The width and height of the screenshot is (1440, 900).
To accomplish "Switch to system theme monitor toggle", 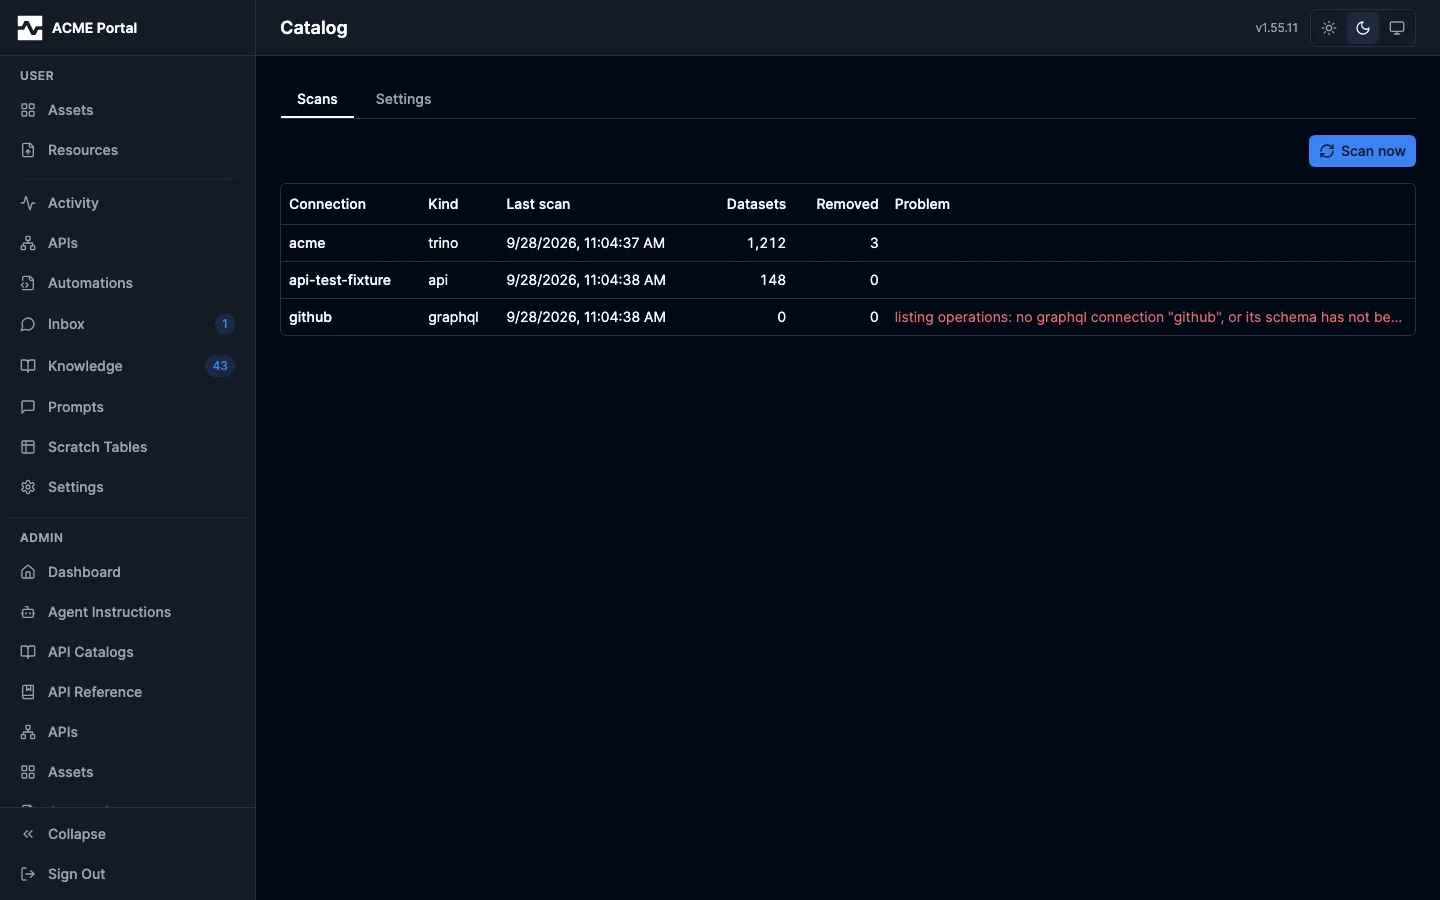I will pyautogui.click(x=1397, y=28).
